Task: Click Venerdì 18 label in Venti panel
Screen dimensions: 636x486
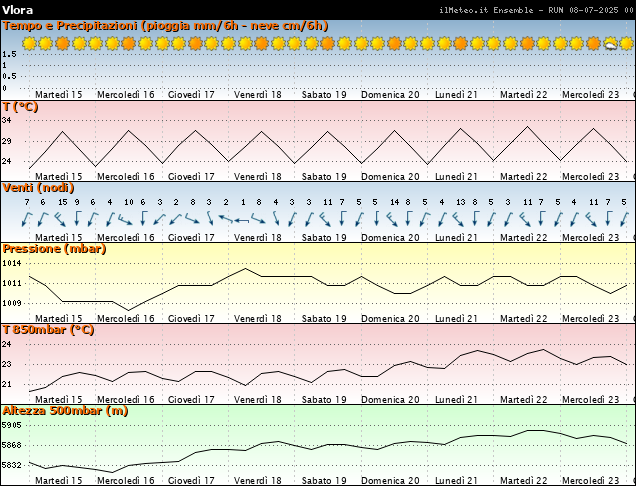Action: point(258,237)
